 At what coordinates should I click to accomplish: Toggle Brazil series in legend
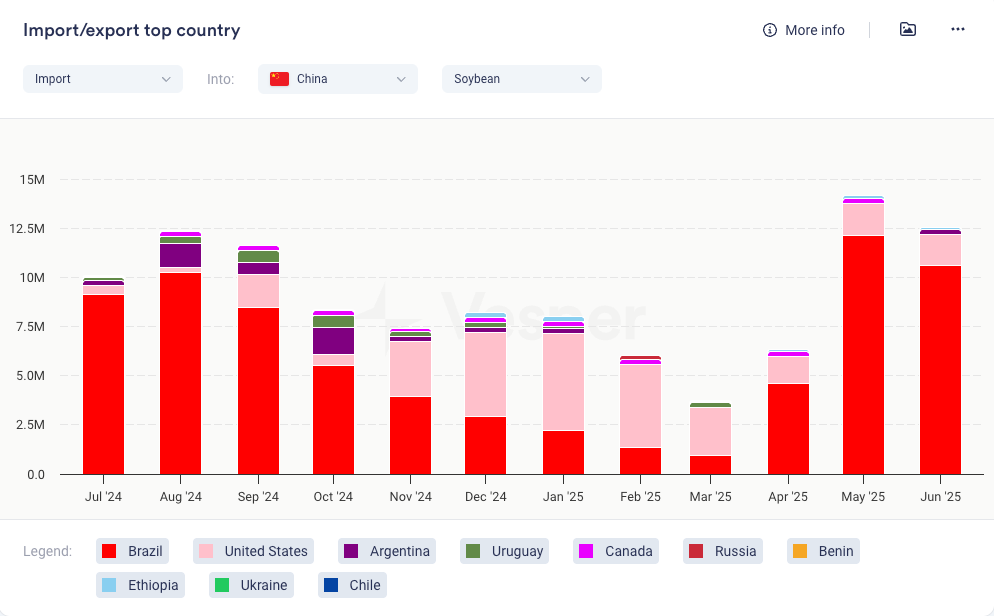pyautogui.click(x=132, y=551)
